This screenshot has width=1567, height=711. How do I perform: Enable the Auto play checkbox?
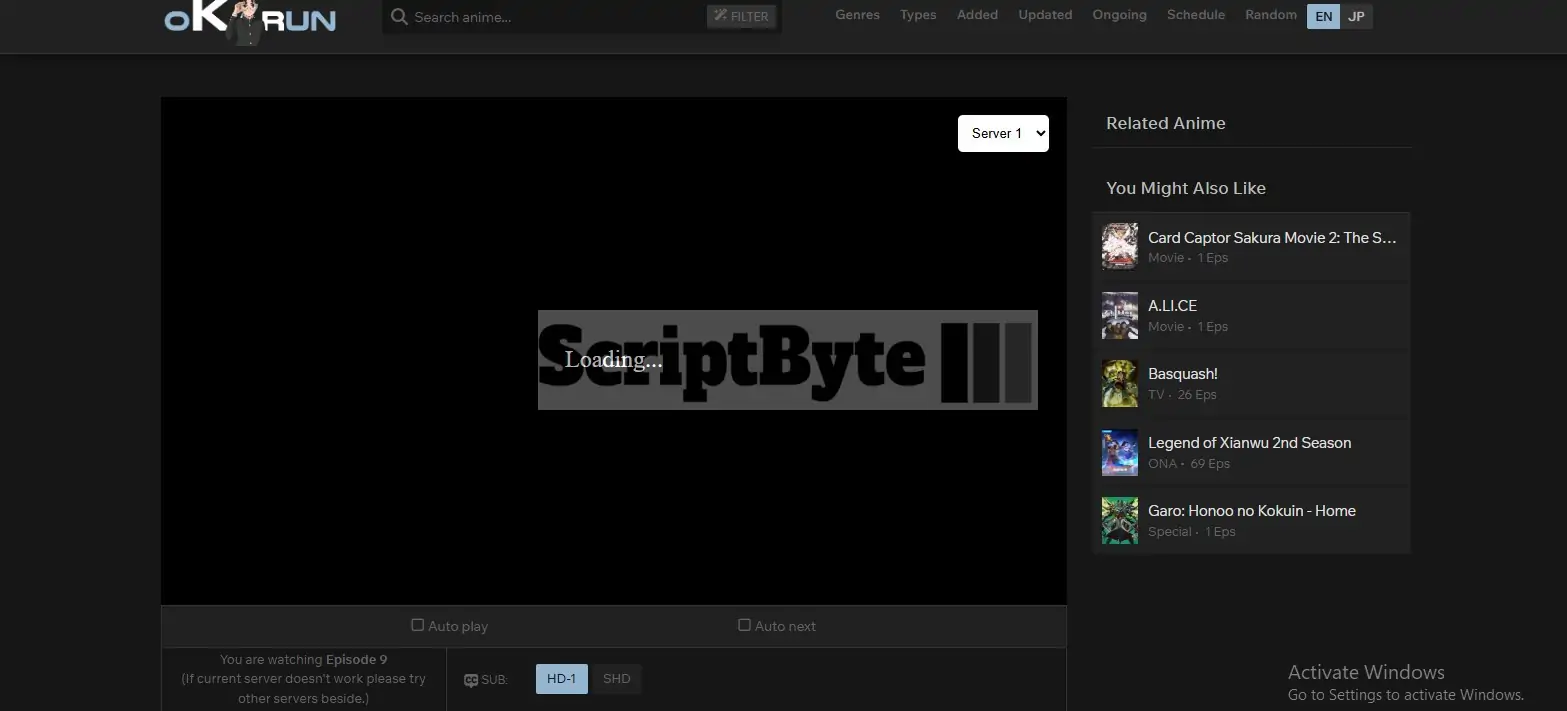tap(418, 625)
